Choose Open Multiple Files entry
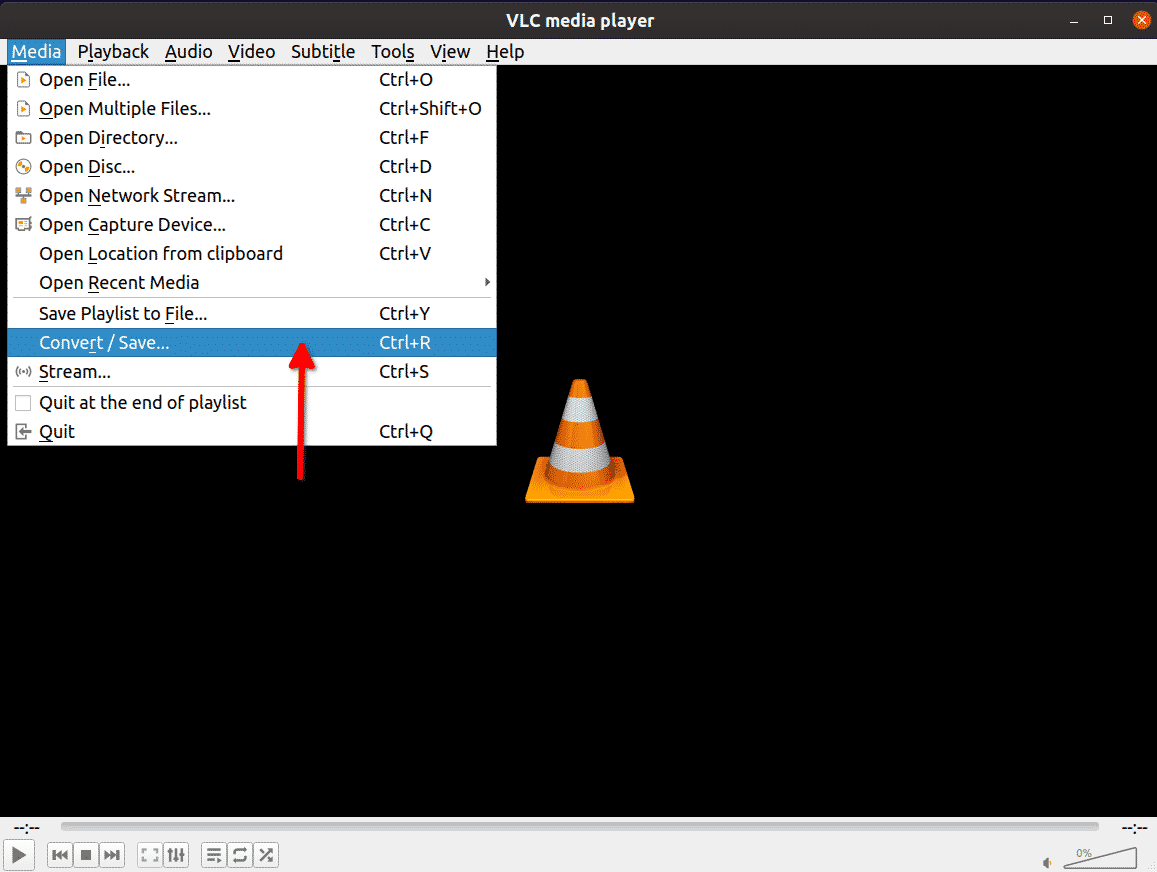Viewport: 1157px width, 872px height. point(252,108)
